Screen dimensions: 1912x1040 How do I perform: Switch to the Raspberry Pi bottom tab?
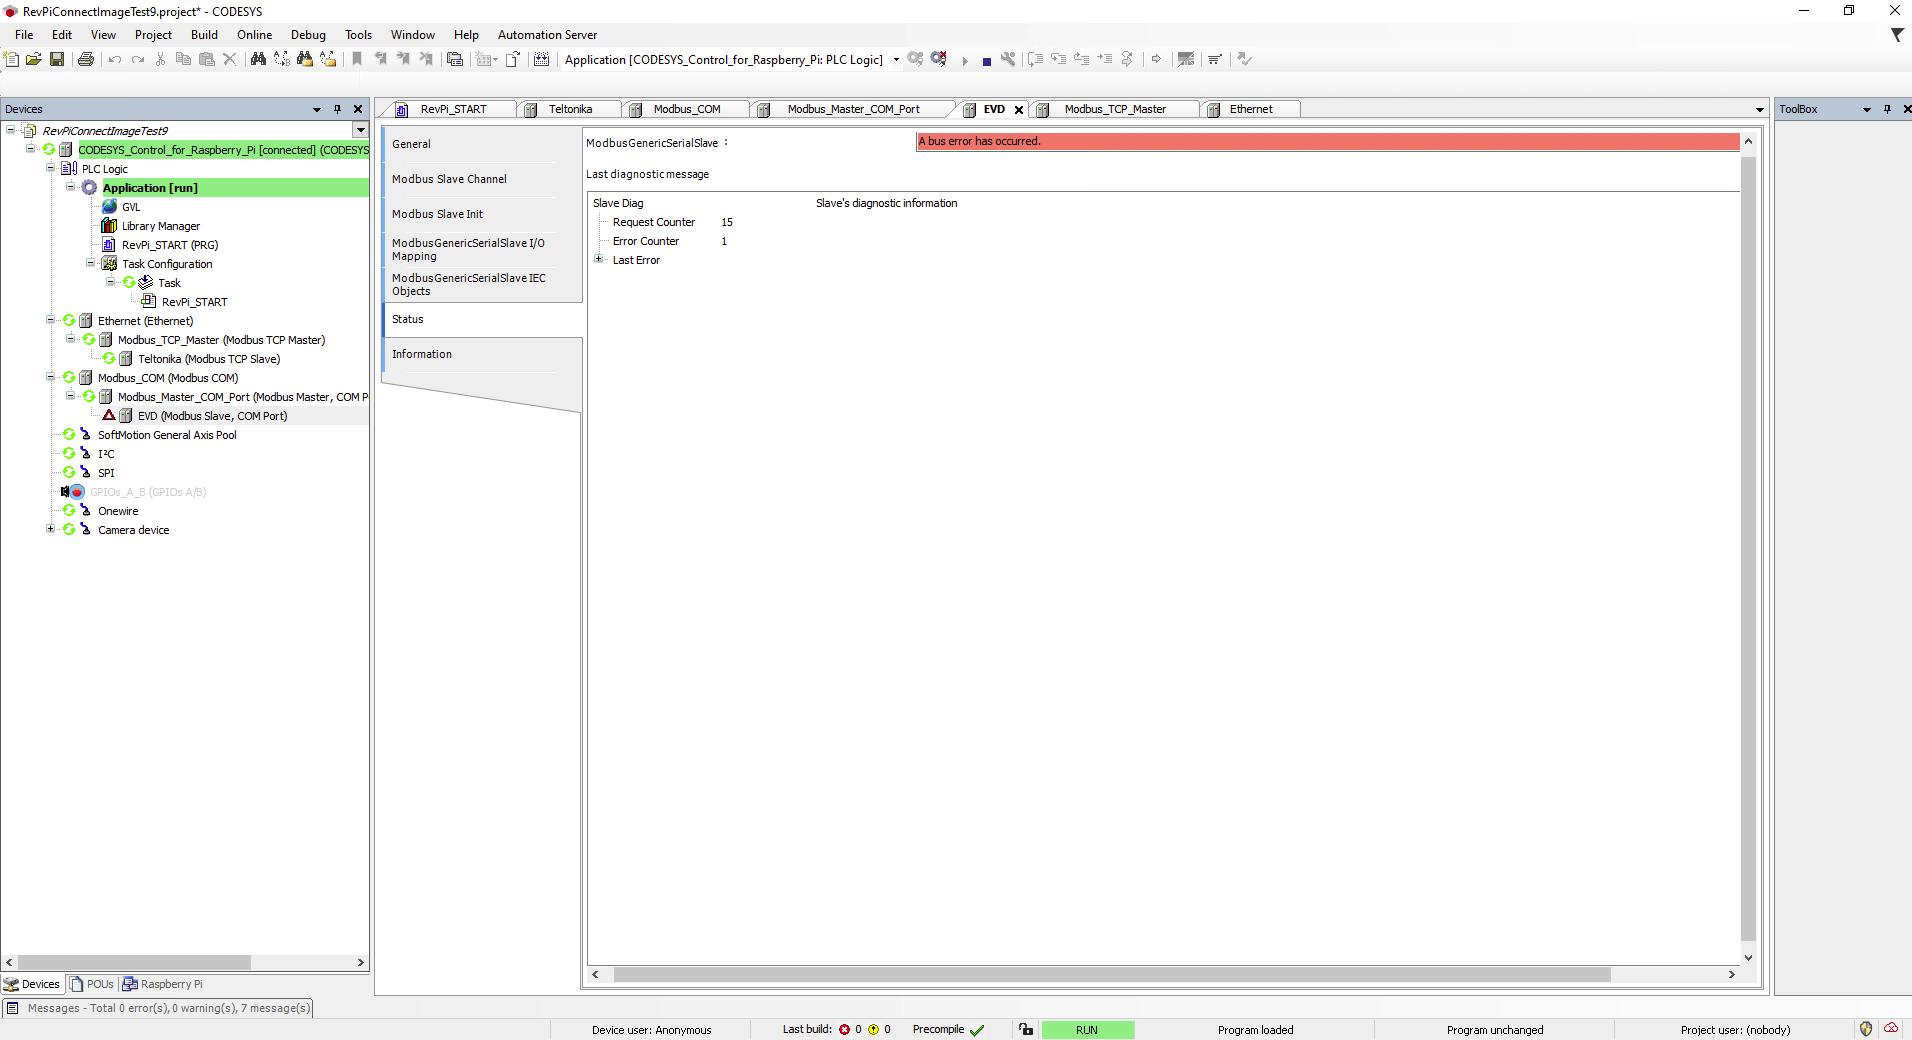click(x=164, y=984)
